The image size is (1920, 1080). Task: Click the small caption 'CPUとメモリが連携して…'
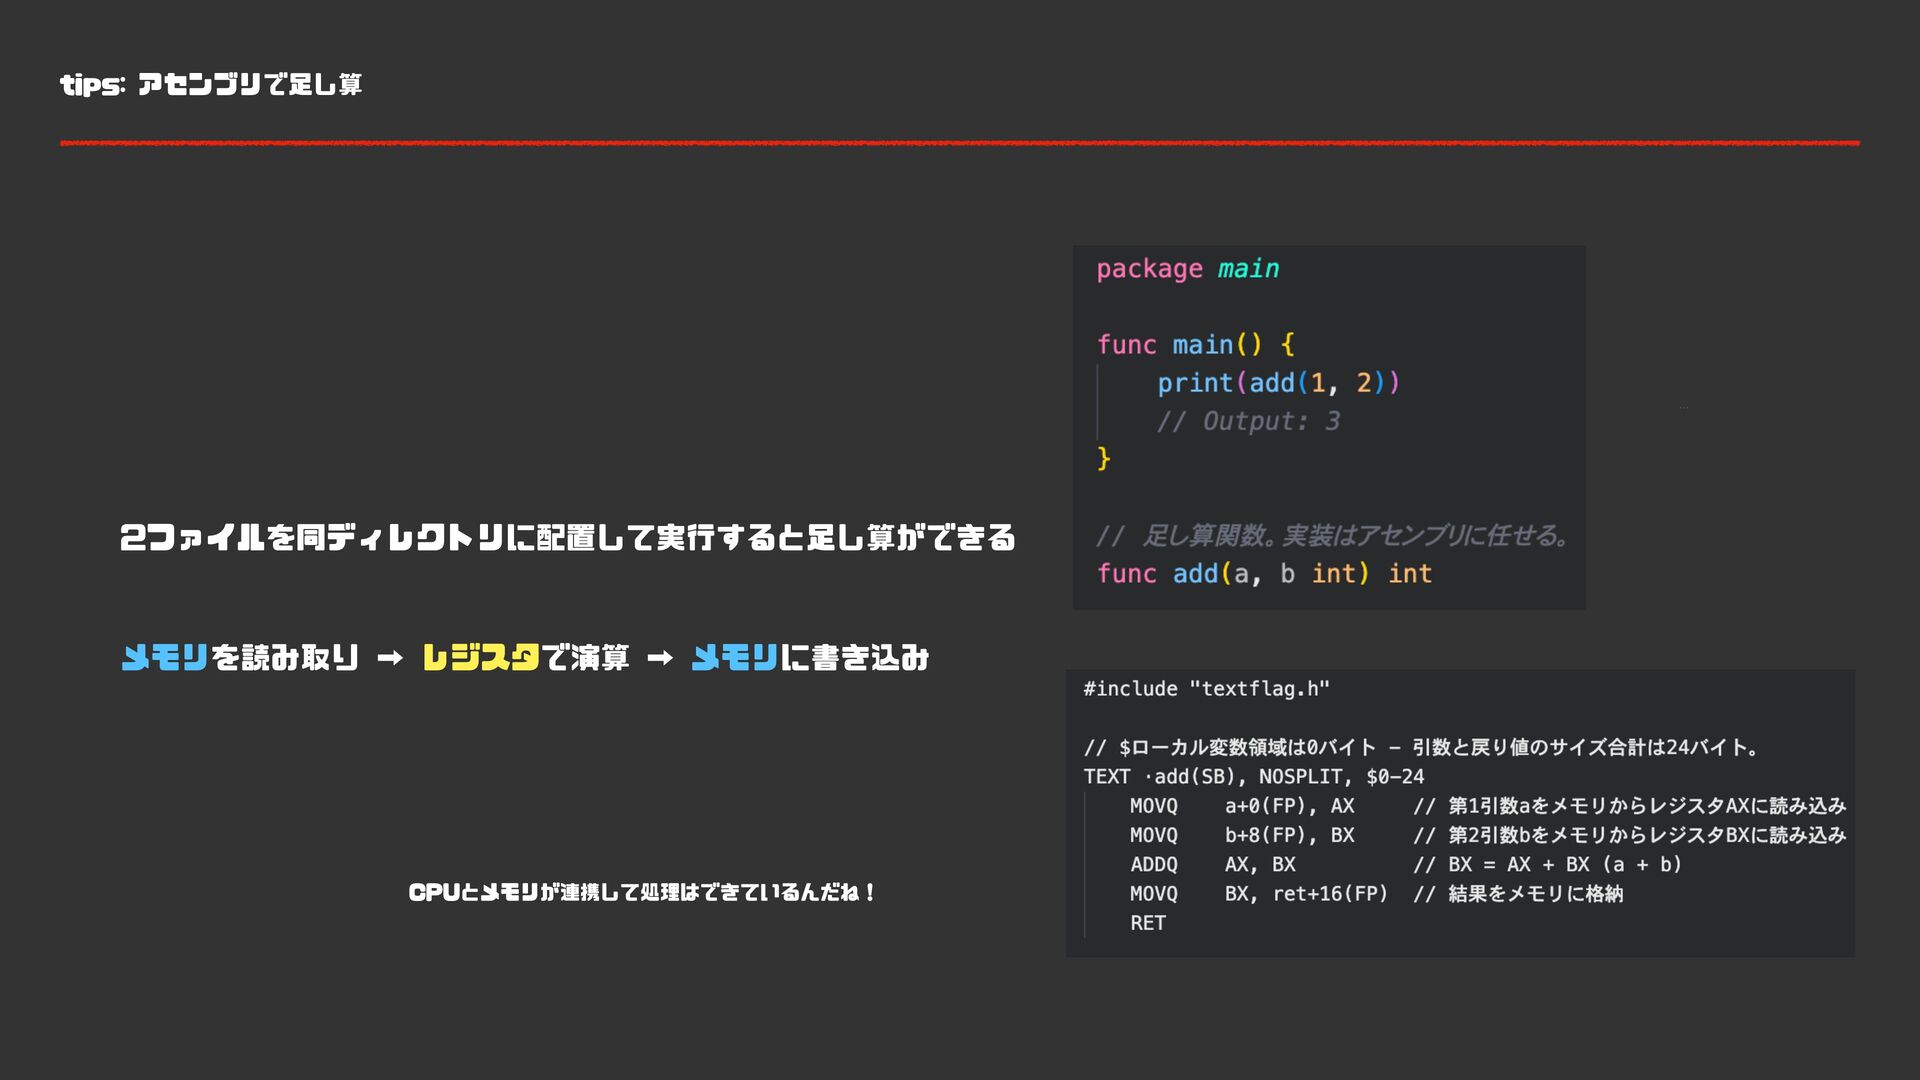(642, 892)
